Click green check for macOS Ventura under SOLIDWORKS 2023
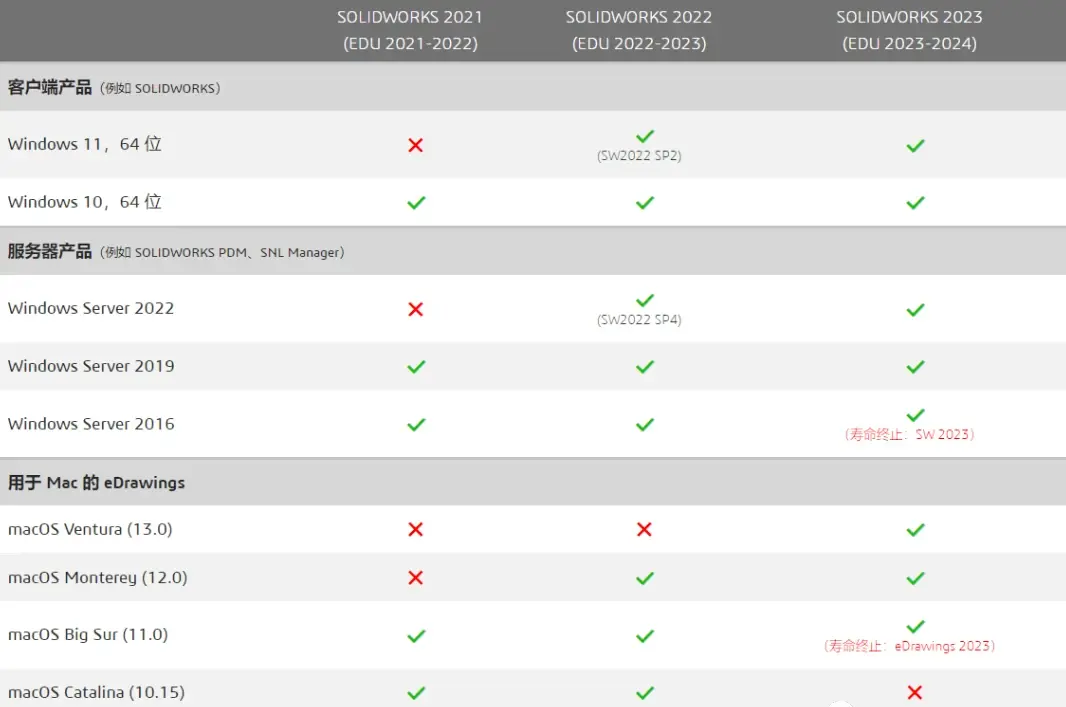The width and height of the screenshot is (1066, 707). 915,530
